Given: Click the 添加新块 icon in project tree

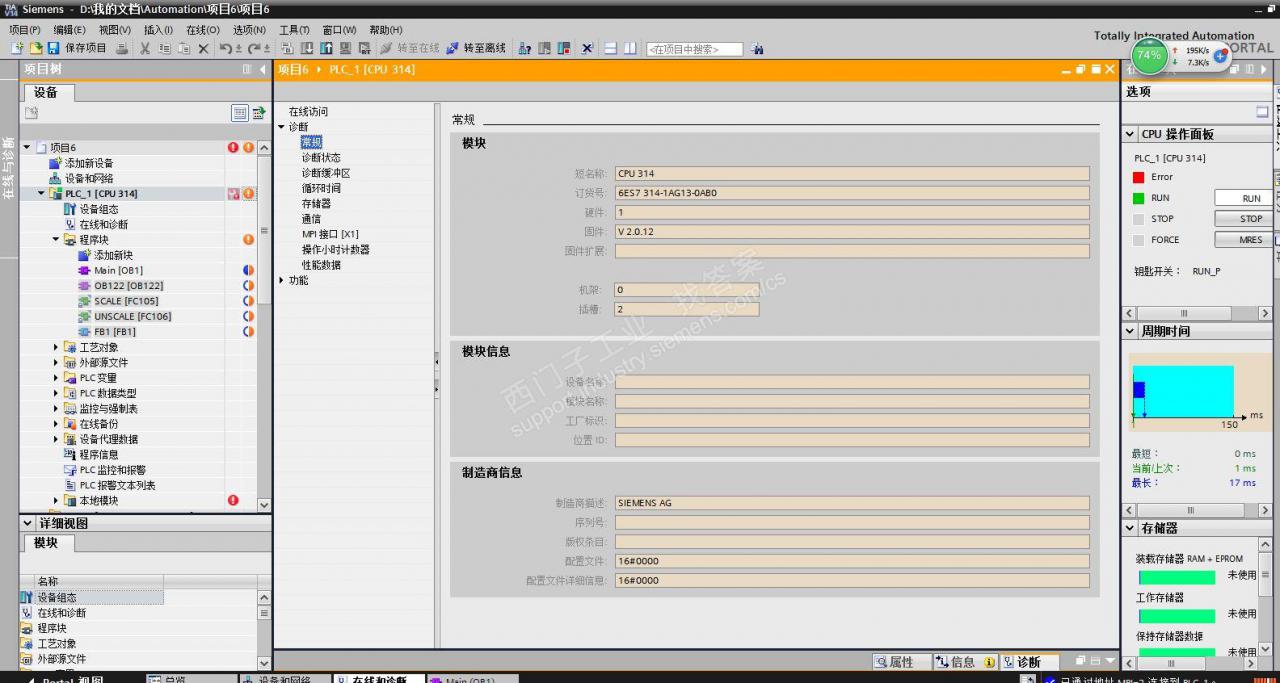Looking at the screenshot, I should (84, 255).
